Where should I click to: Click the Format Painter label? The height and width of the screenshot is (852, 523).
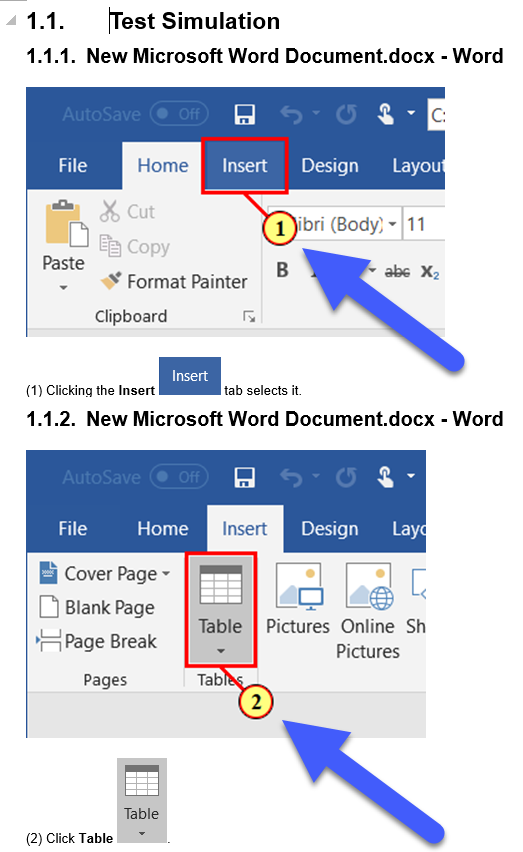coord(187,281)
